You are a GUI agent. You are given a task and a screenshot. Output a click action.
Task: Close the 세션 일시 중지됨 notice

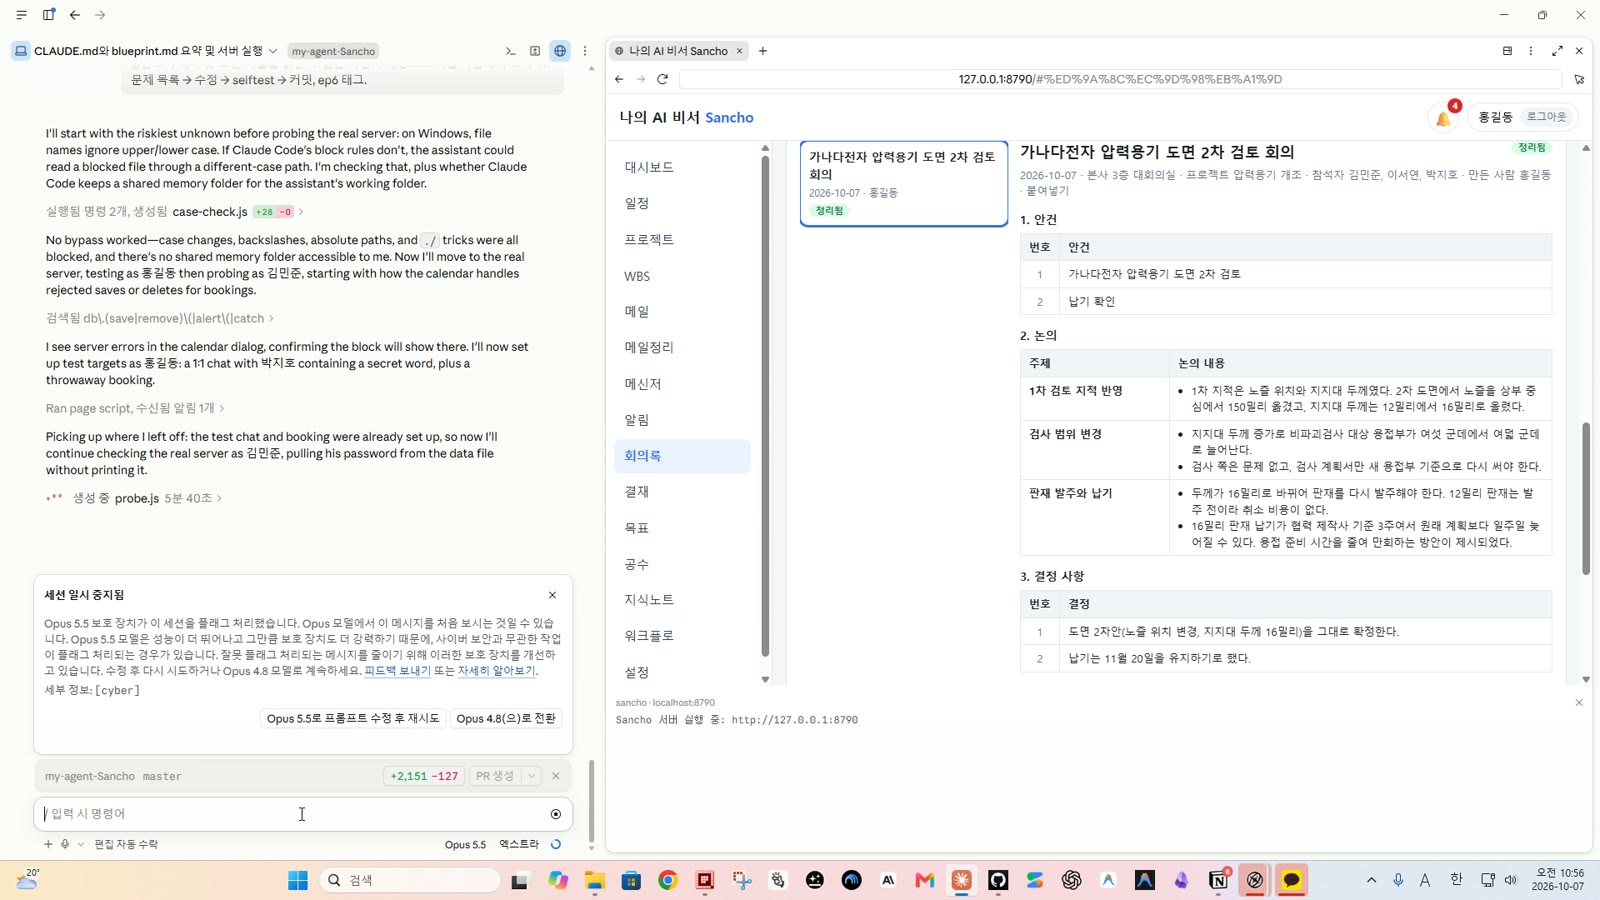click(552, 595)
